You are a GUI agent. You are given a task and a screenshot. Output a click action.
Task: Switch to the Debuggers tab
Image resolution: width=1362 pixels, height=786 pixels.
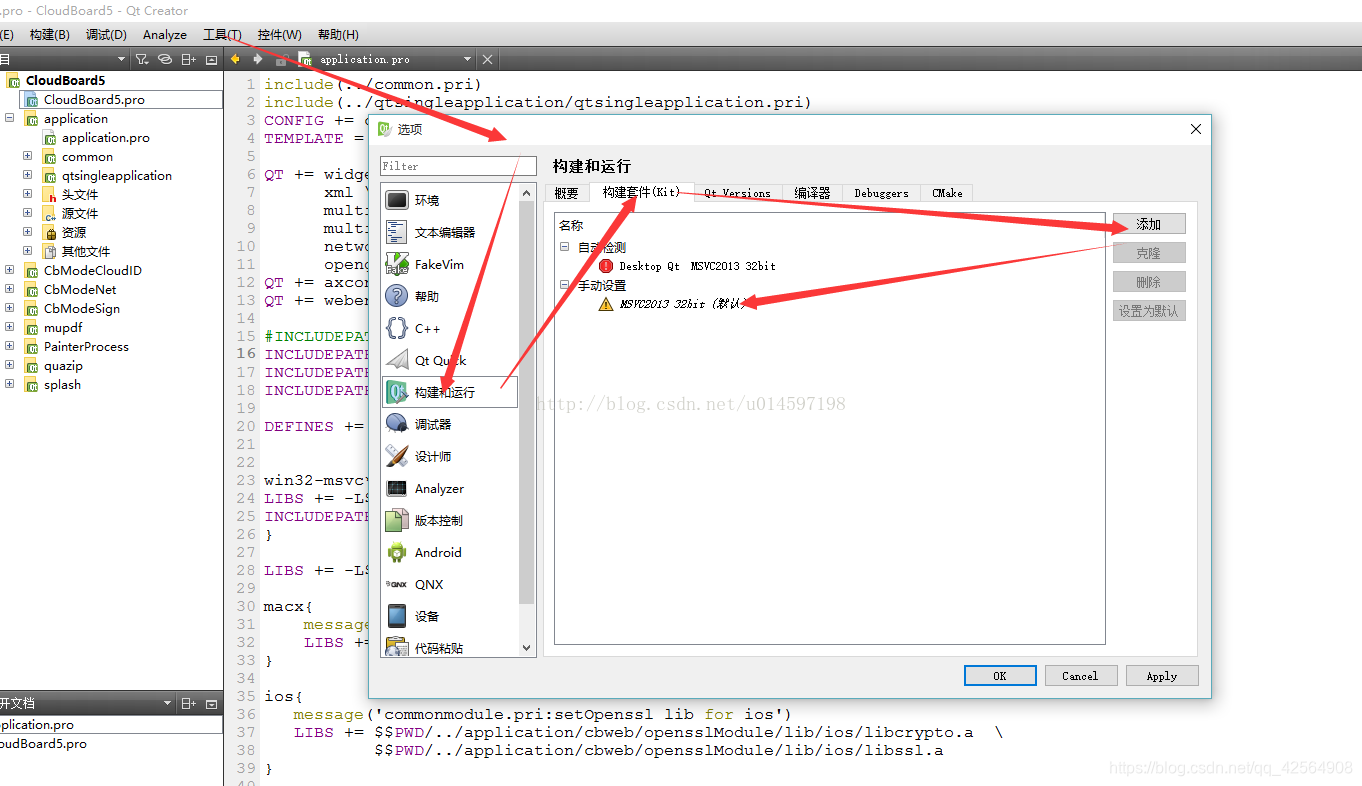click(x=881, y=193)
